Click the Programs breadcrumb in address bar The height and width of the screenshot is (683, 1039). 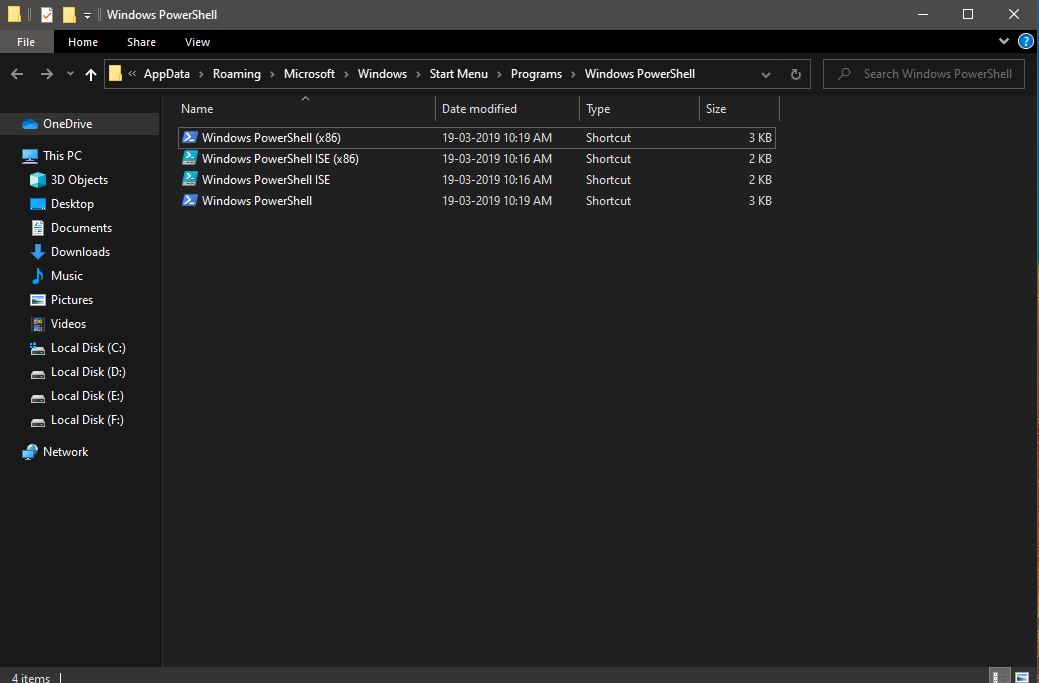(x=536, y=74)
